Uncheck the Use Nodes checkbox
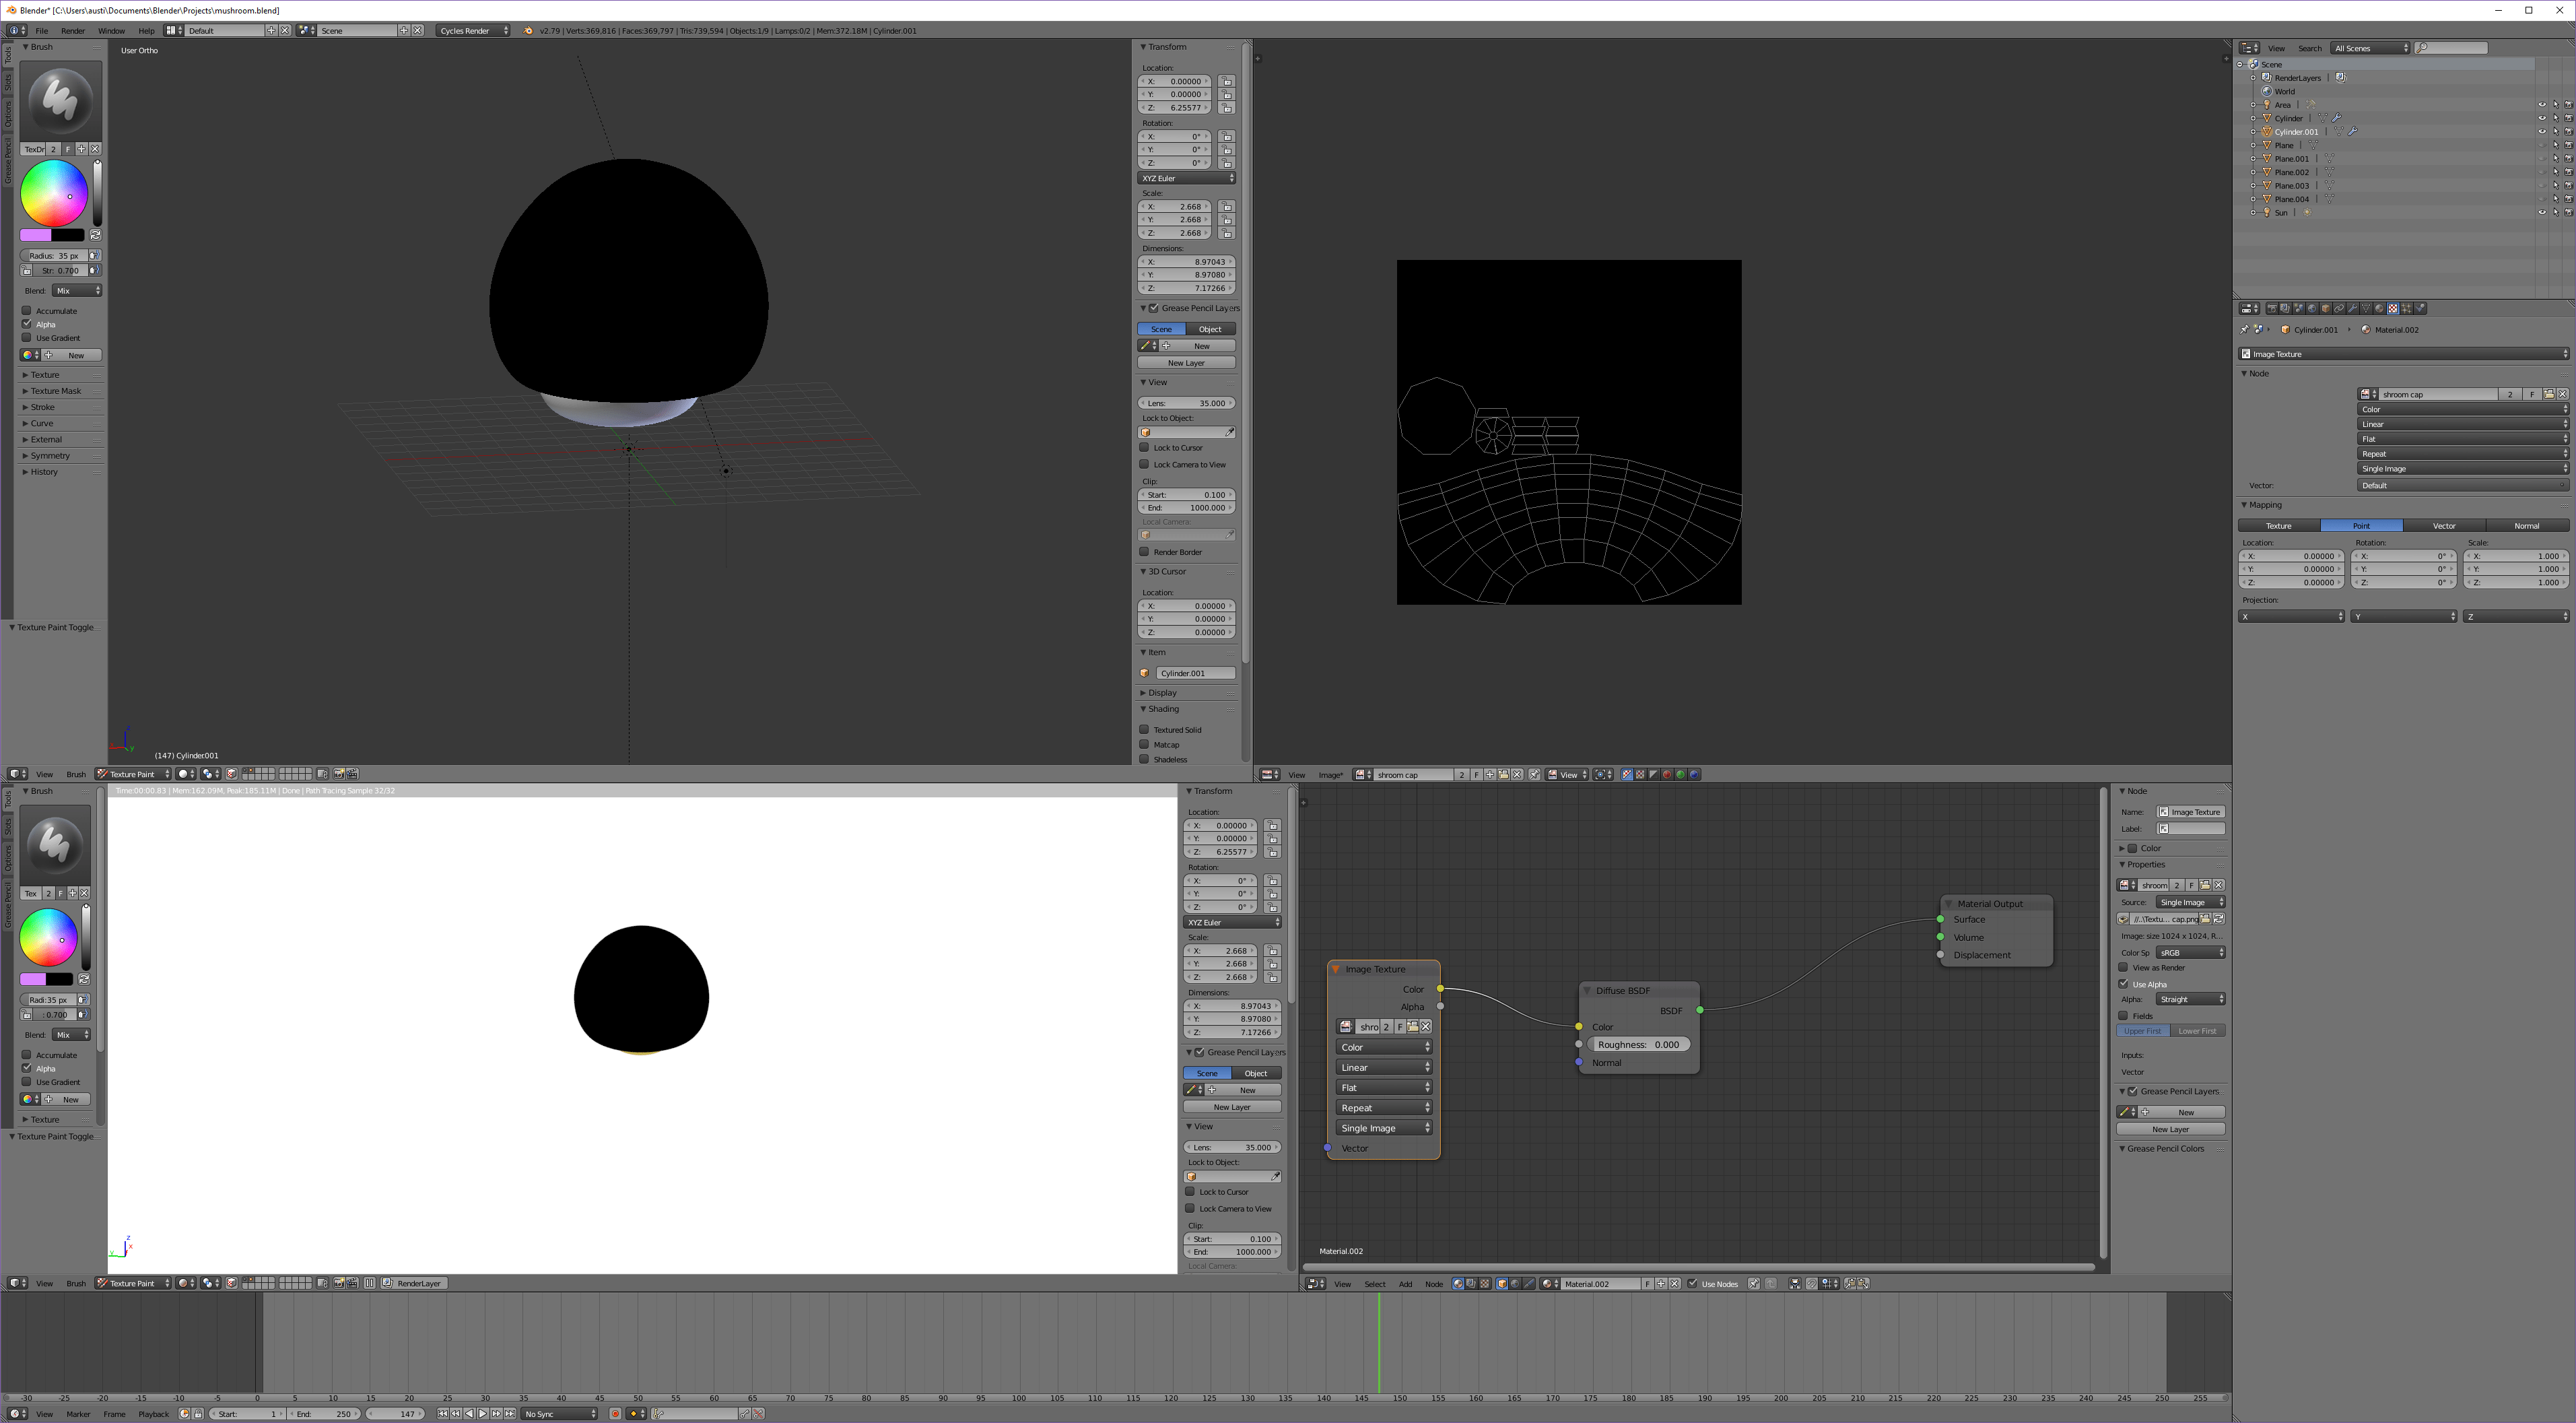The width and height of the screenshot is (2576, 1423). pos(1694,1285)
